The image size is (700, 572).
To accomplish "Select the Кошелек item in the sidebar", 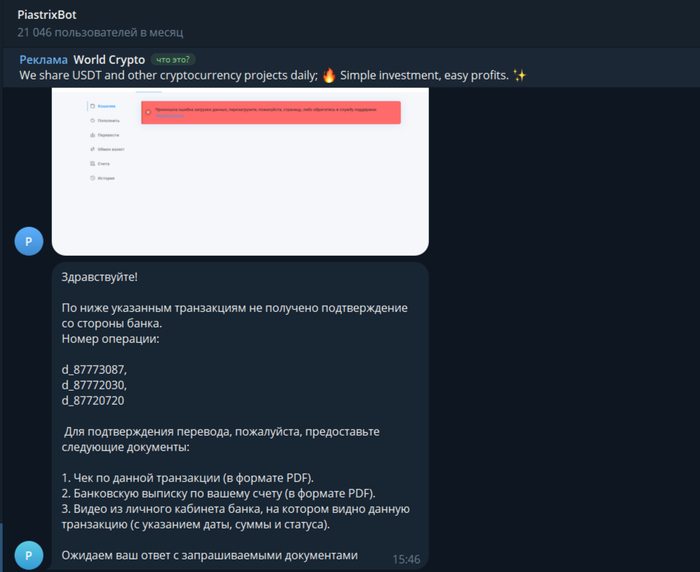I will coord(106,105).
